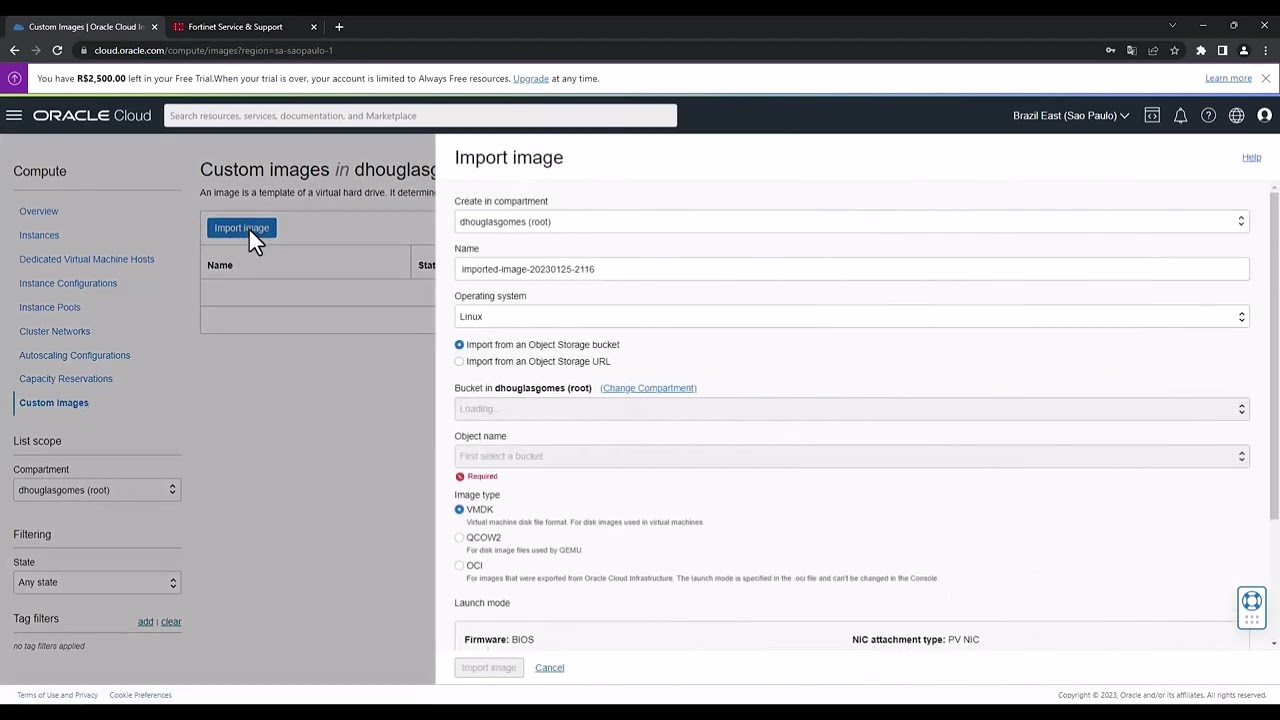Screen dimensions: 1280x720
Task: Click the Import image panel vertical scrollbar
Action: 1274,355
